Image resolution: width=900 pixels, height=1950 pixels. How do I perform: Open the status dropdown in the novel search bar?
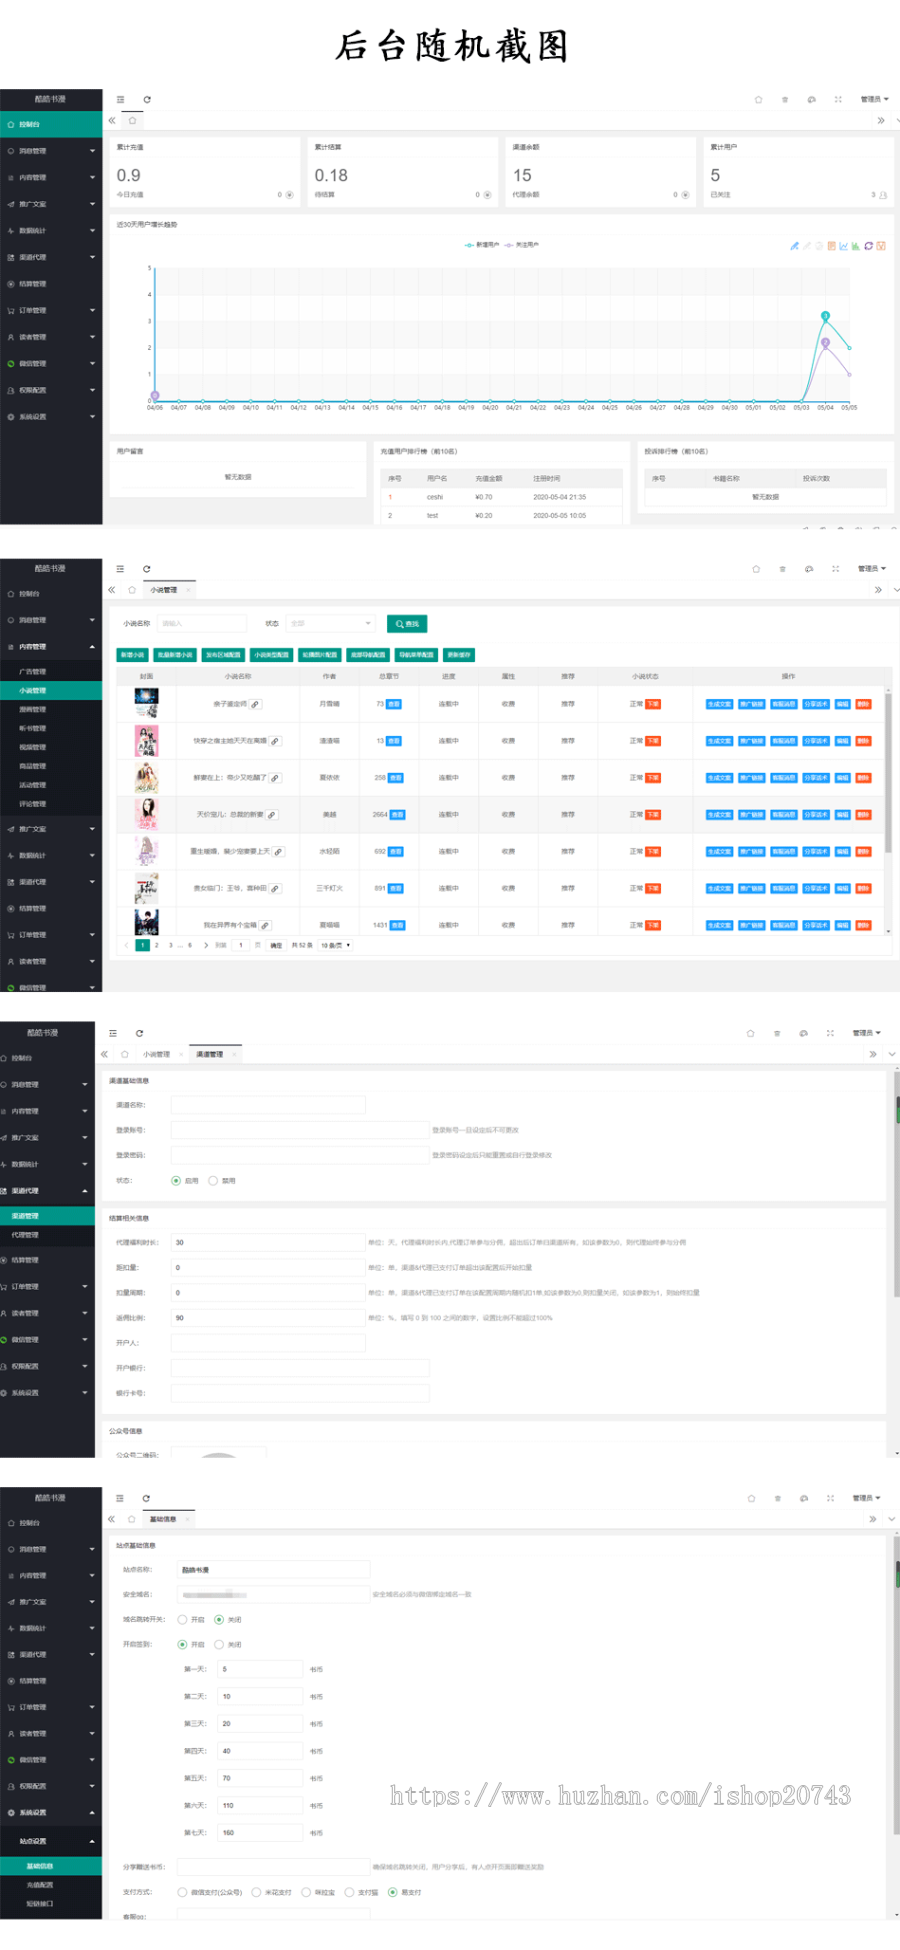pos(330,624)
